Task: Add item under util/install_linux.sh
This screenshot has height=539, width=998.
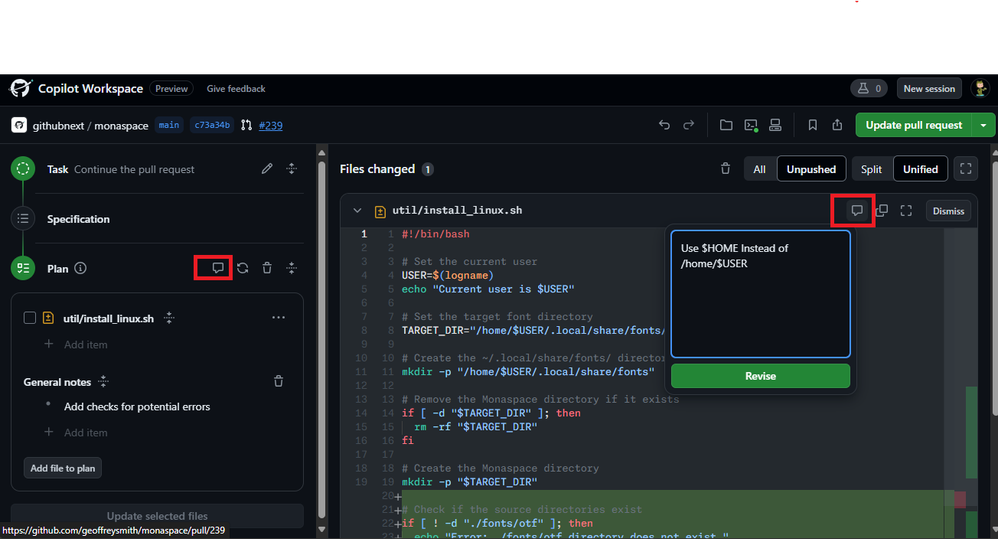Action: click(76, 344)
